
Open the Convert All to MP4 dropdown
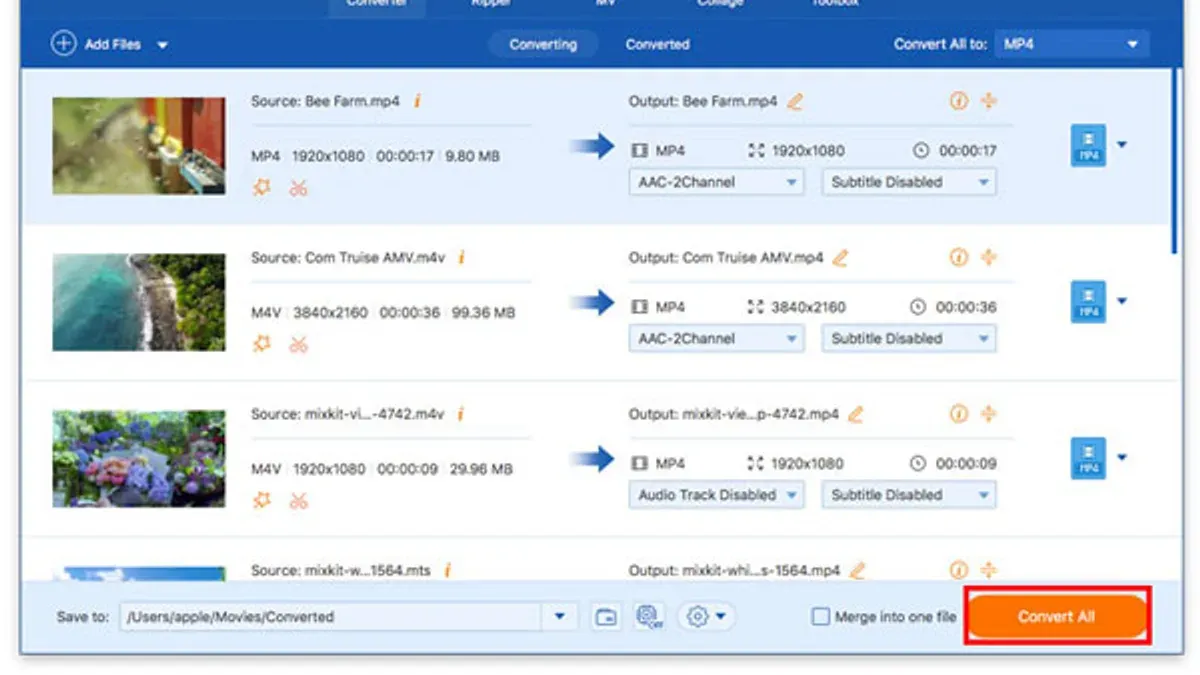(1072, 44)
